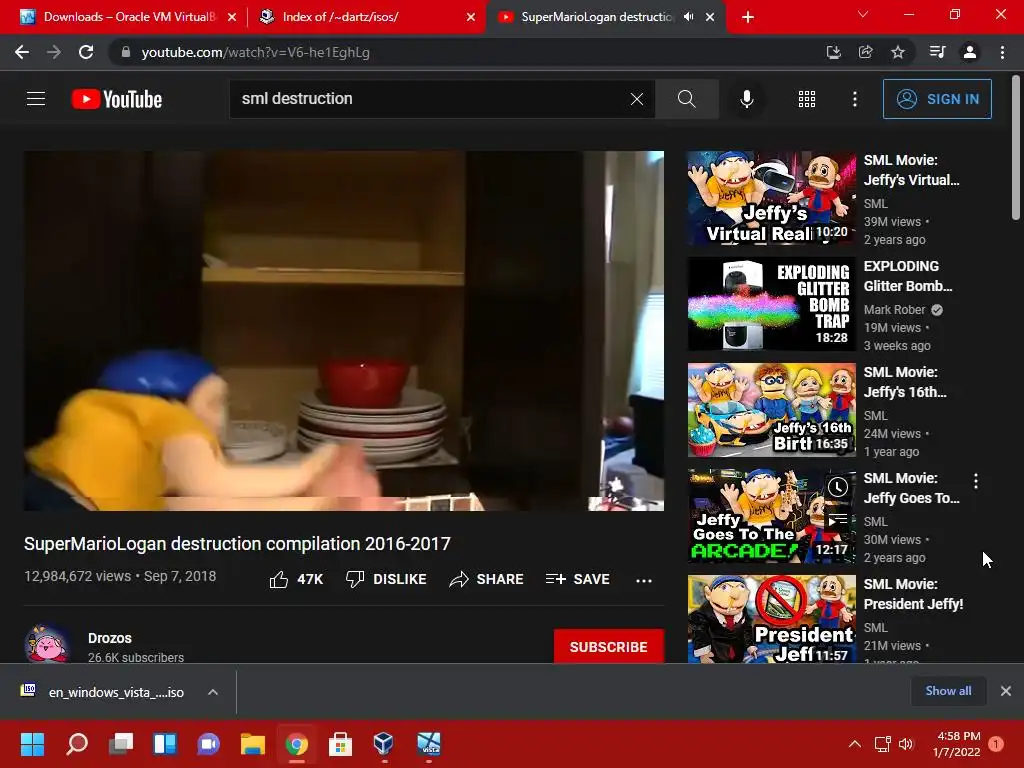Open Exploding Glitter Bomb Trap thumbnail

tap(771, 304)
